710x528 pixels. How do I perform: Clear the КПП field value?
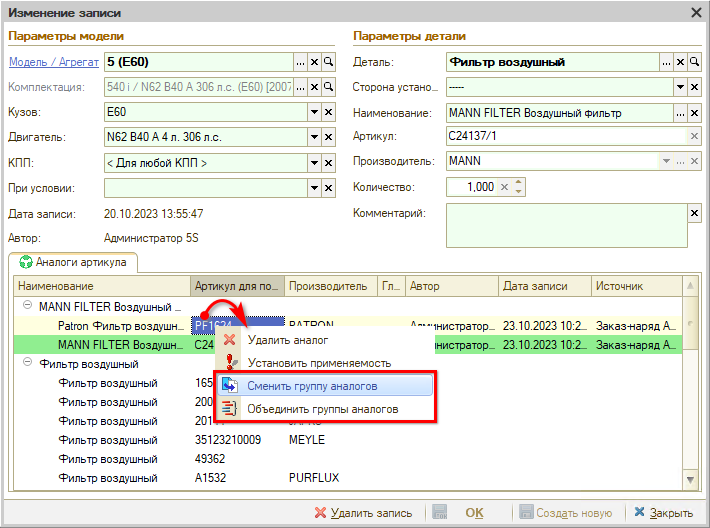pos(328,163)
